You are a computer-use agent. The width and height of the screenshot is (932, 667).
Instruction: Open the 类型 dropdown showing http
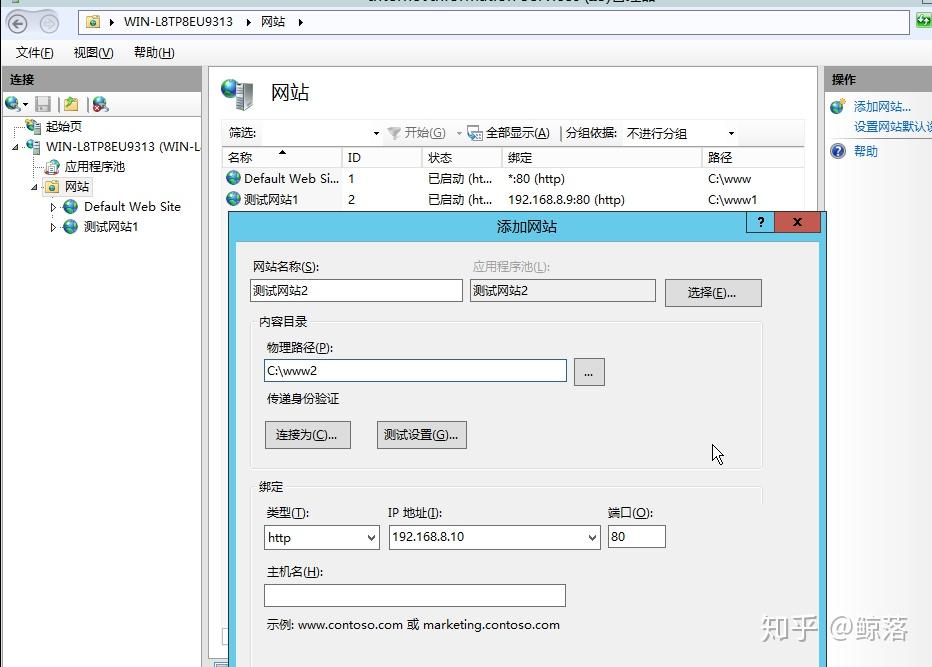click(371, 537)
